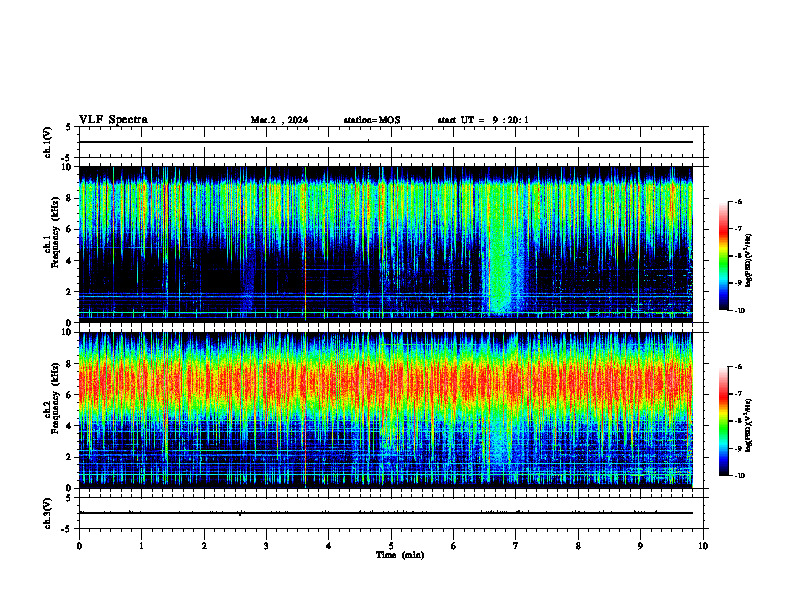Click the 'ch.1(V)' axis label
792x612 pixels.
pyautogui.click(x=47, y=142)
